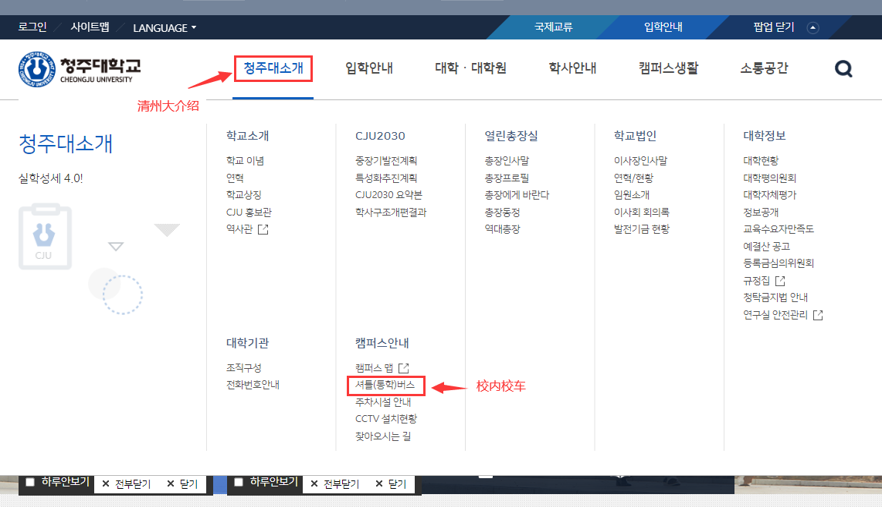Open 학사구조개편결과 link
The width and height of the screenshot is (883, 508).
[x=391, y=212]
